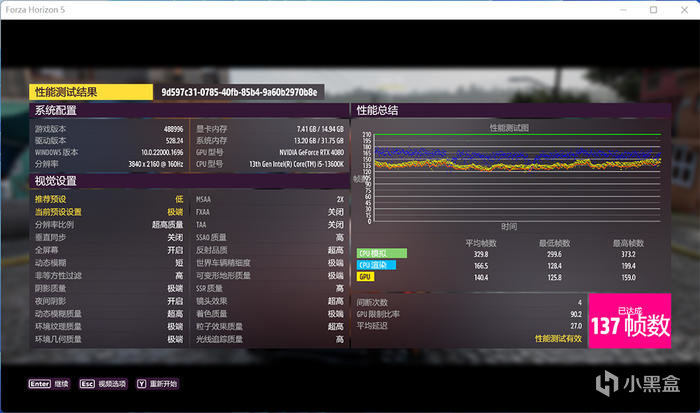Minimize the Forza Horizon 5 window

coord(624,10)
